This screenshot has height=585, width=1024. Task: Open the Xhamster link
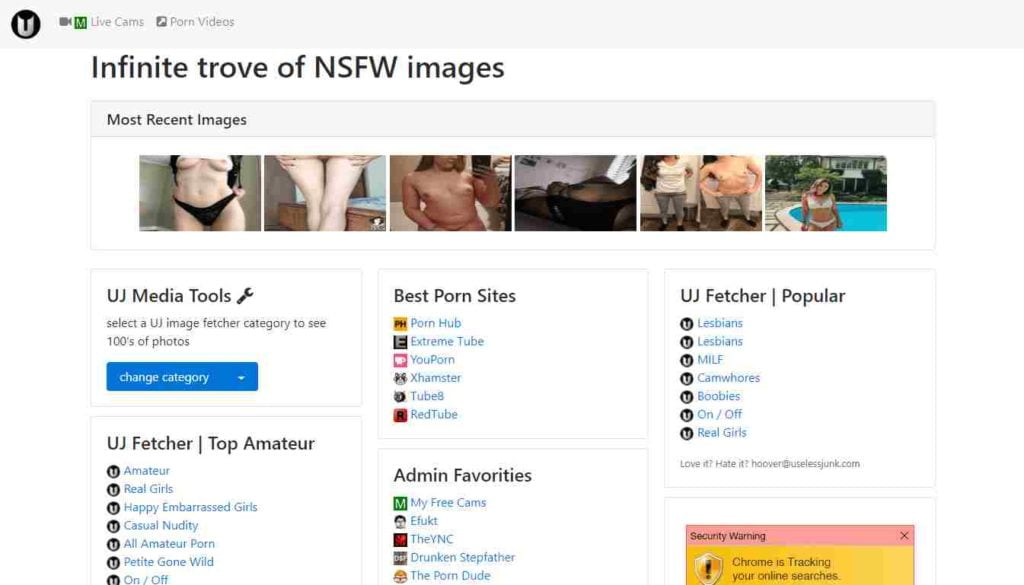(436, 377)
